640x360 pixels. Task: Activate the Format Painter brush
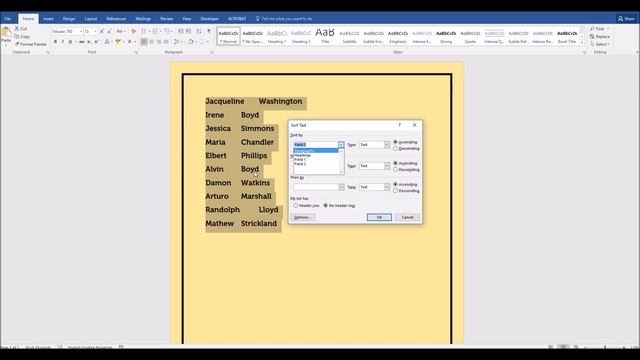[x=17, y=44]
